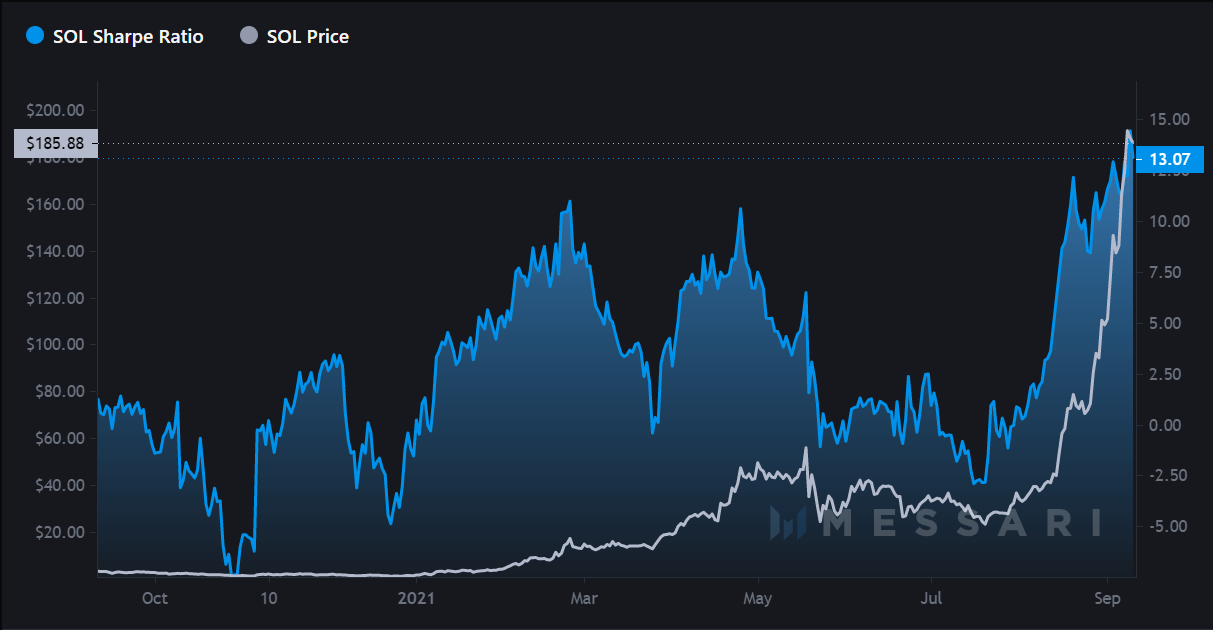1213x630 pixels.
Task: Click the Sep date label
Action: point(1107,599)
